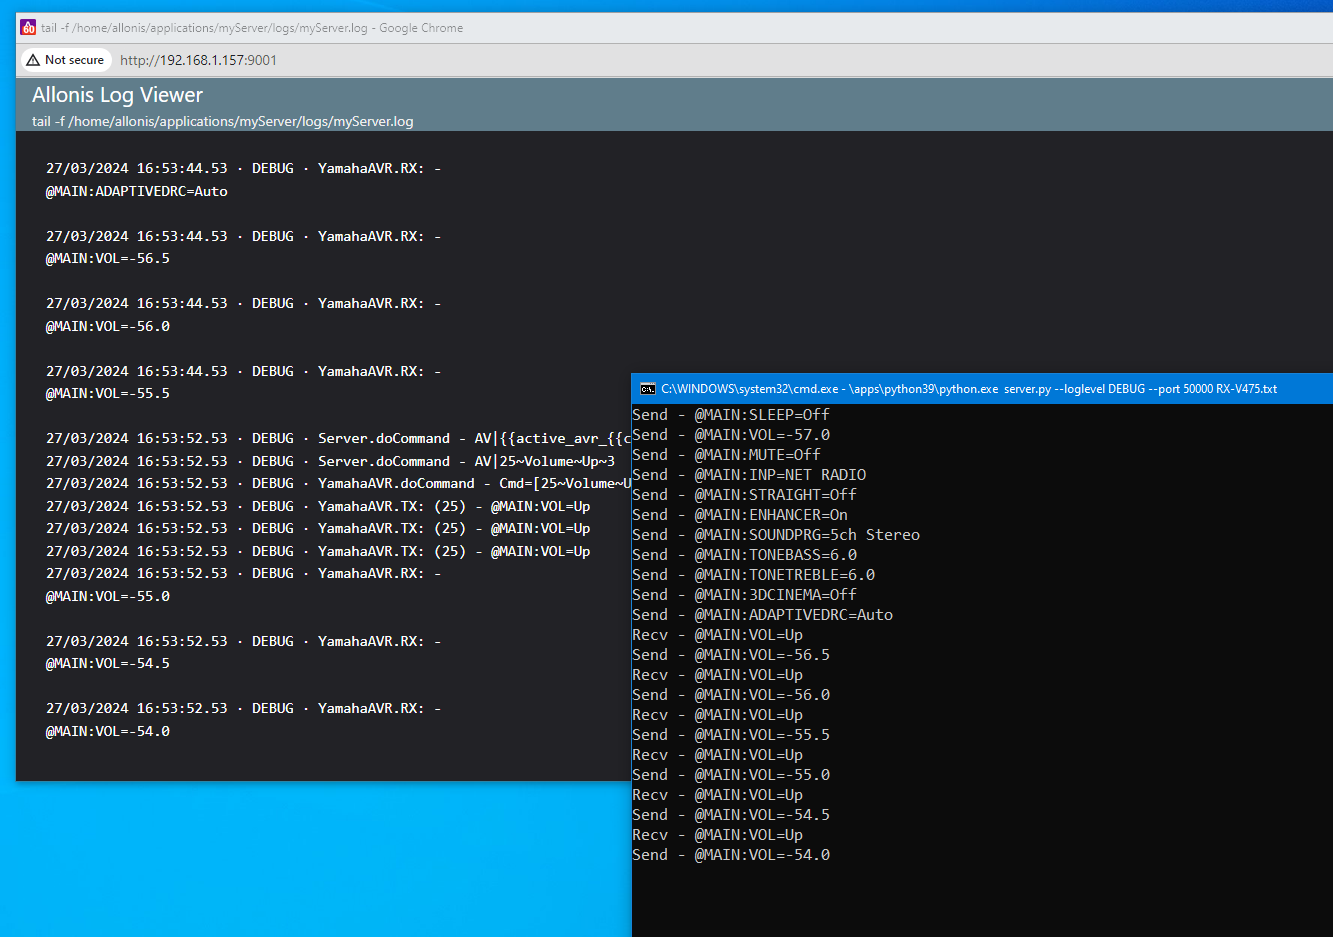The height and width of the screenshot is (937, 1333).
Task: Click the address bar URL 192.168.1.157:9001
Action: pyautogui.click(x=198, y=60)
